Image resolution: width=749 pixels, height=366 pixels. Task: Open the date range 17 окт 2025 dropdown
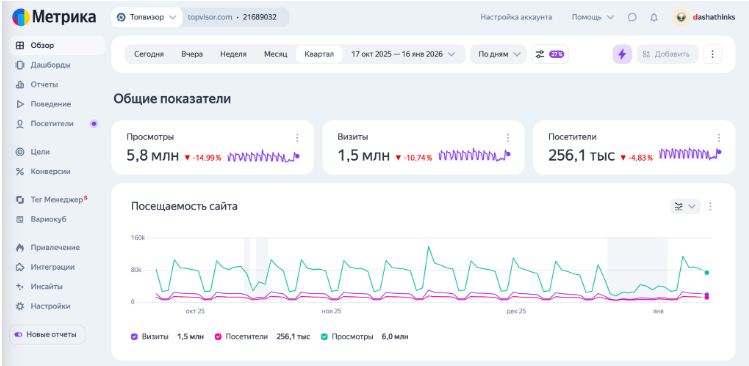[x=404, y=54]
